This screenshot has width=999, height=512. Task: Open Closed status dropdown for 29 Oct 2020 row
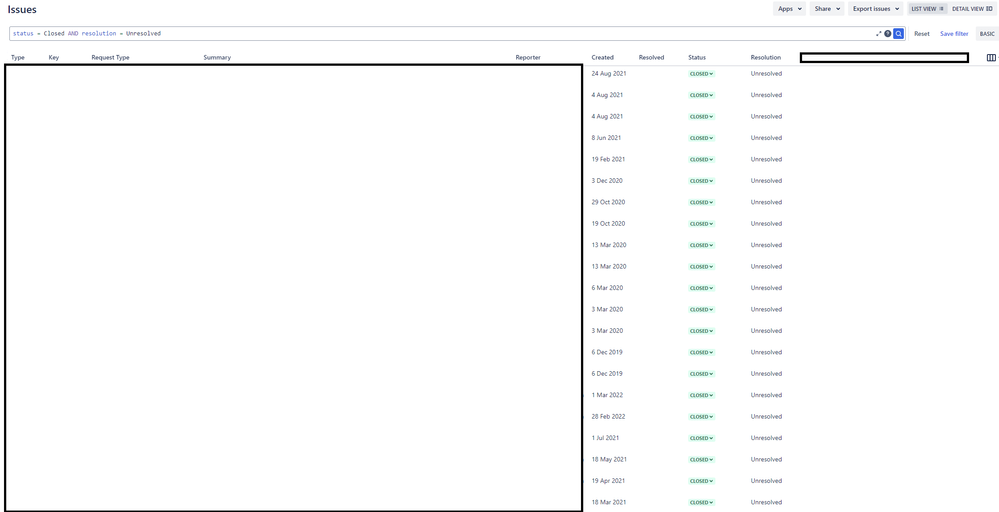(x=701, y=203)
